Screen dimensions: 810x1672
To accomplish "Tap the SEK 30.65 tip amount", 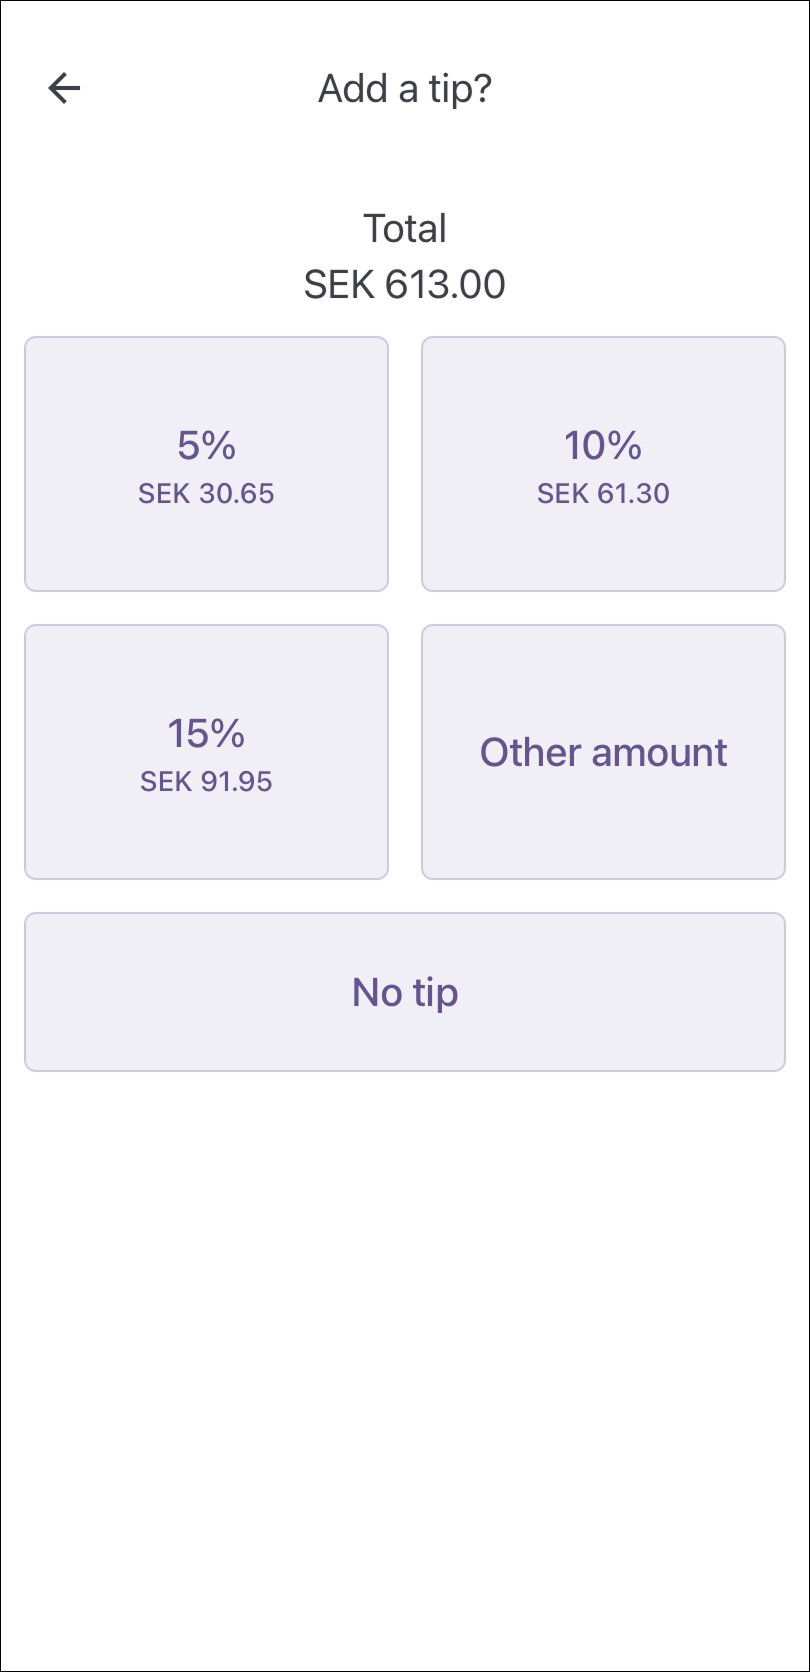I will [206, 494].
